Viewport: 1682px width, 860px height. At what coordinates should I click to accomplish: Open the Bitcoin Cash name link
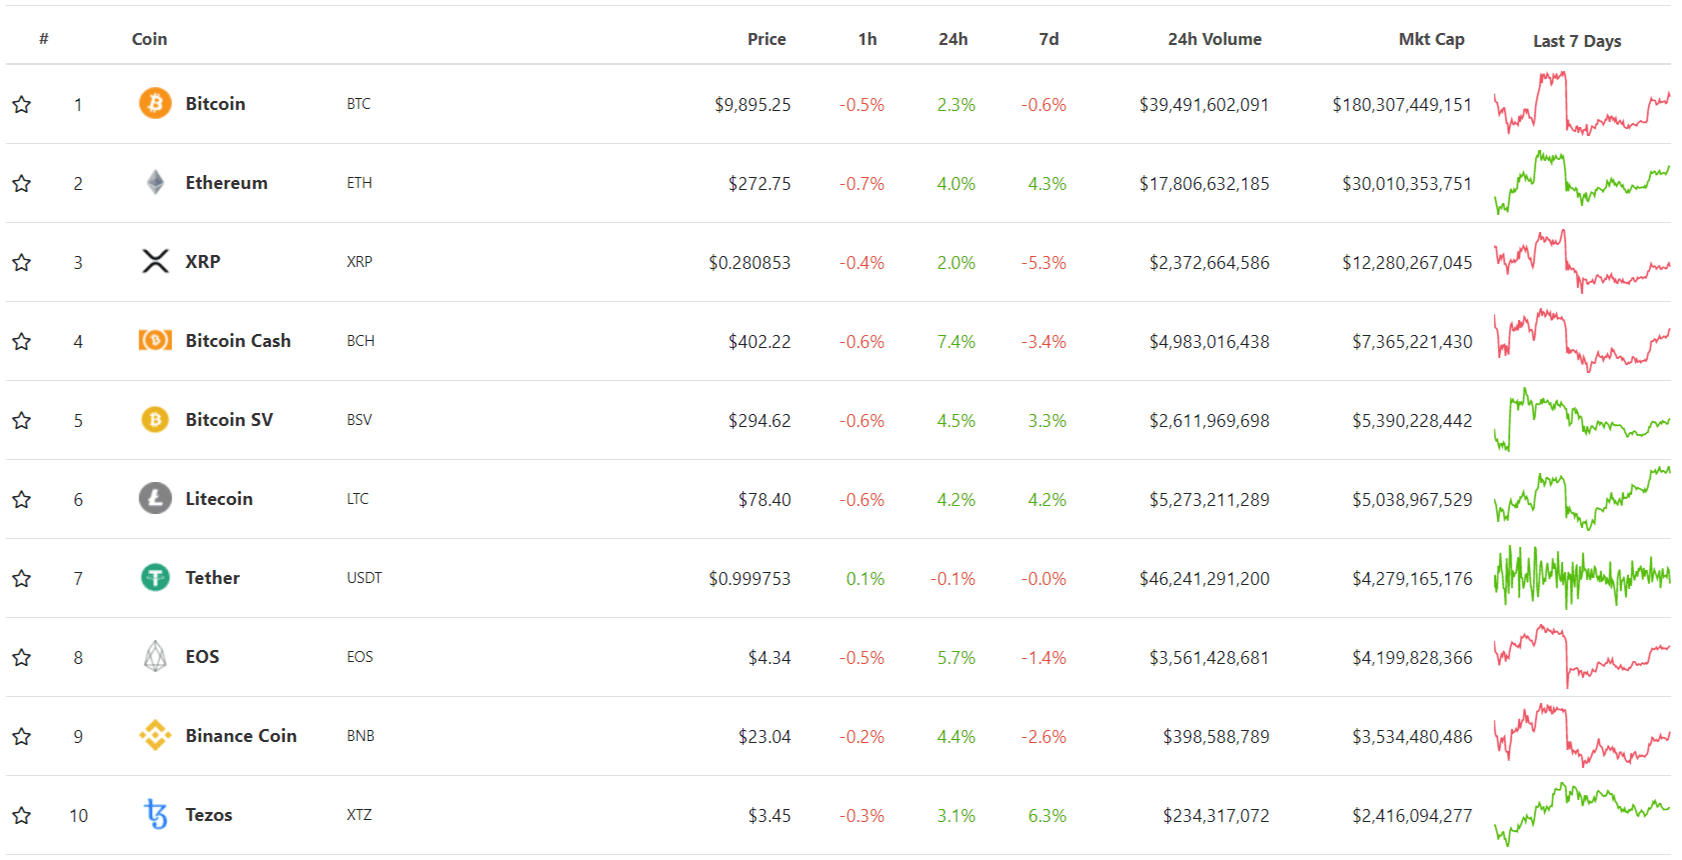pyautogui.click(x=238, y=340)
